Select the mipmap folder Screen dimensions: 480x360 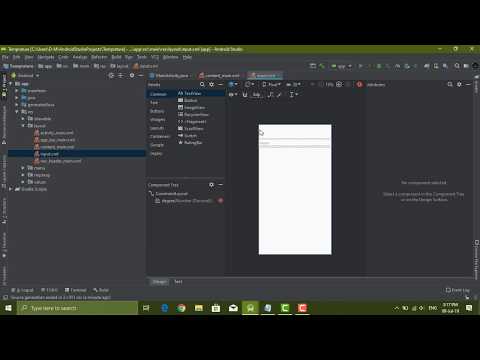coord(39,175)
